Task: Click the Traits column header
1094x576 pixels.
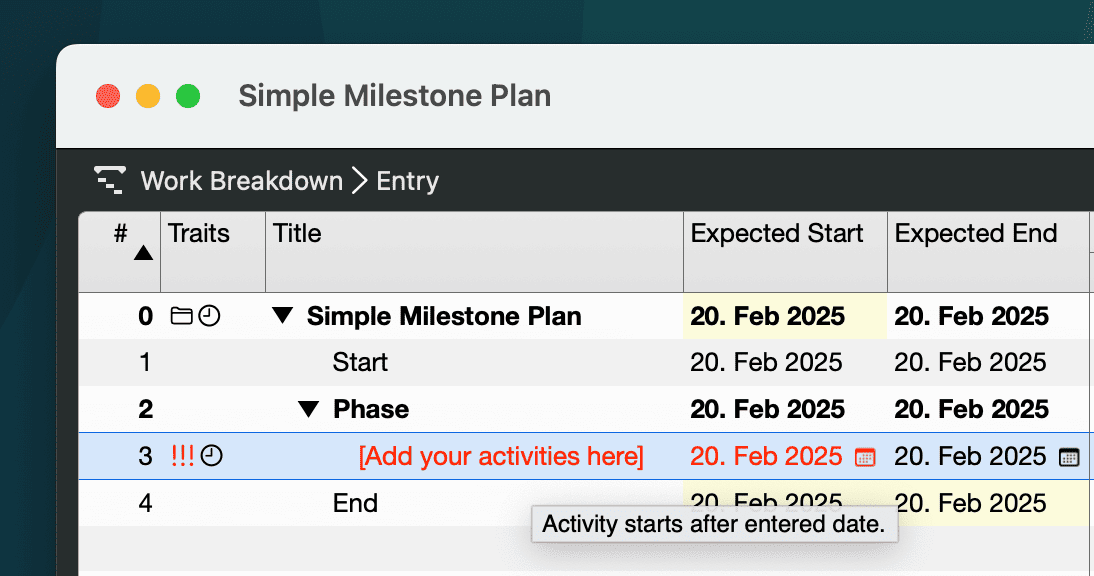Action: tap(198, 233)
